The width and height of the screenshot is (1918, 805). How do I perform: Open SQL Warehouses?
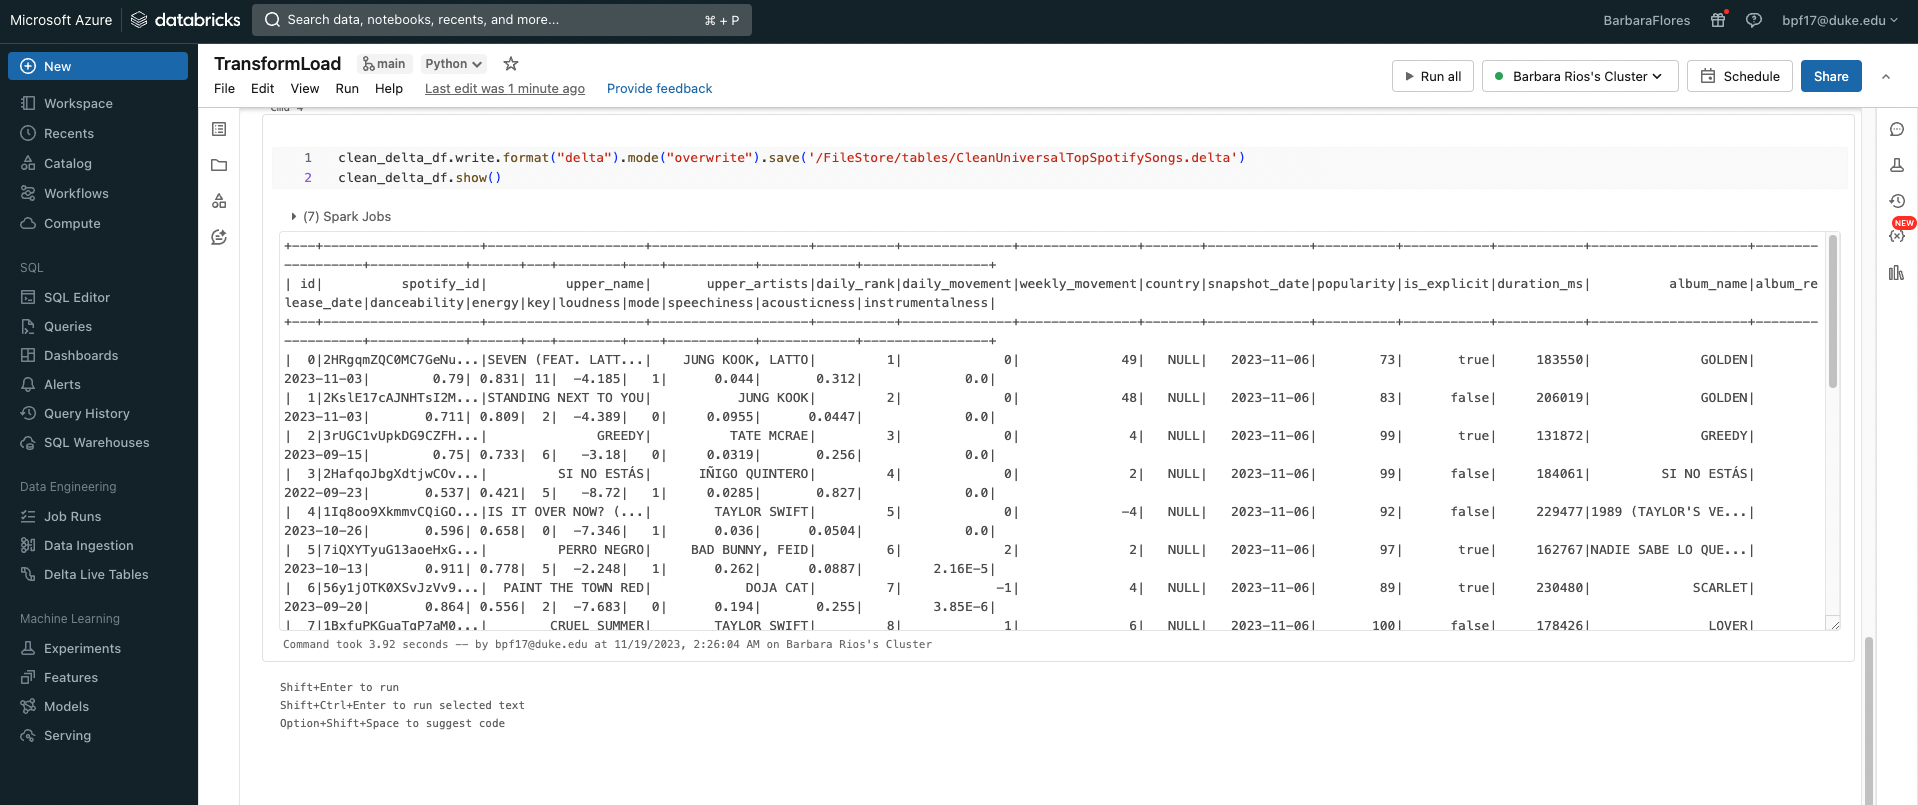(96, 442)
